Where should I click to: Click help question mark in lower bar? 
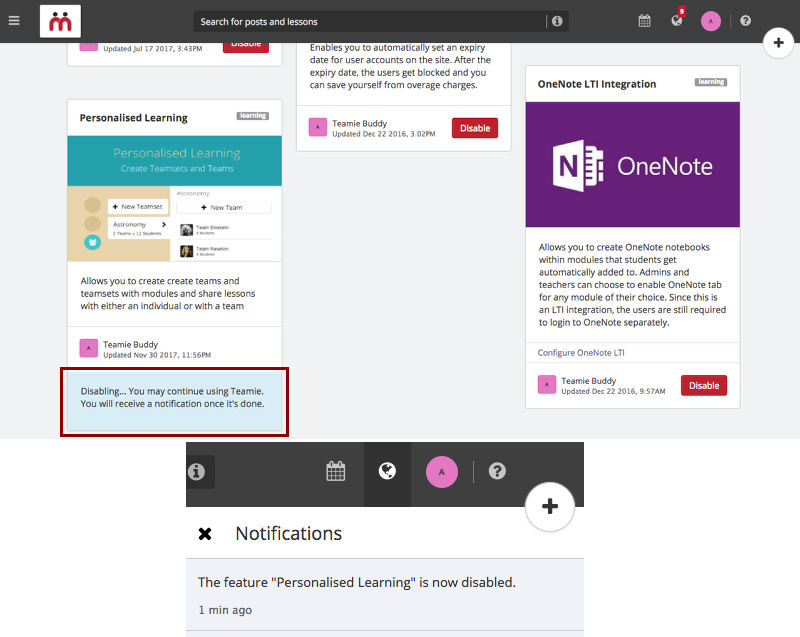pyautogui.click(x=497, y=471)
